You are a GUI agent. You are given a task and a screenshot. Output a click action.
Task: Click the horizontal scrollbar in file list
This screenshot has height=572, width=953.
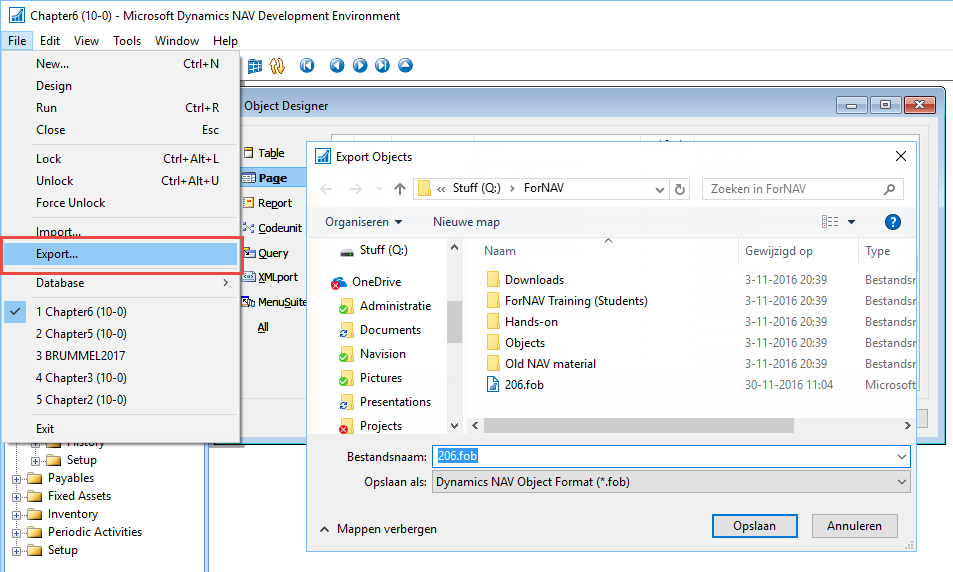(x=639, y=426)
